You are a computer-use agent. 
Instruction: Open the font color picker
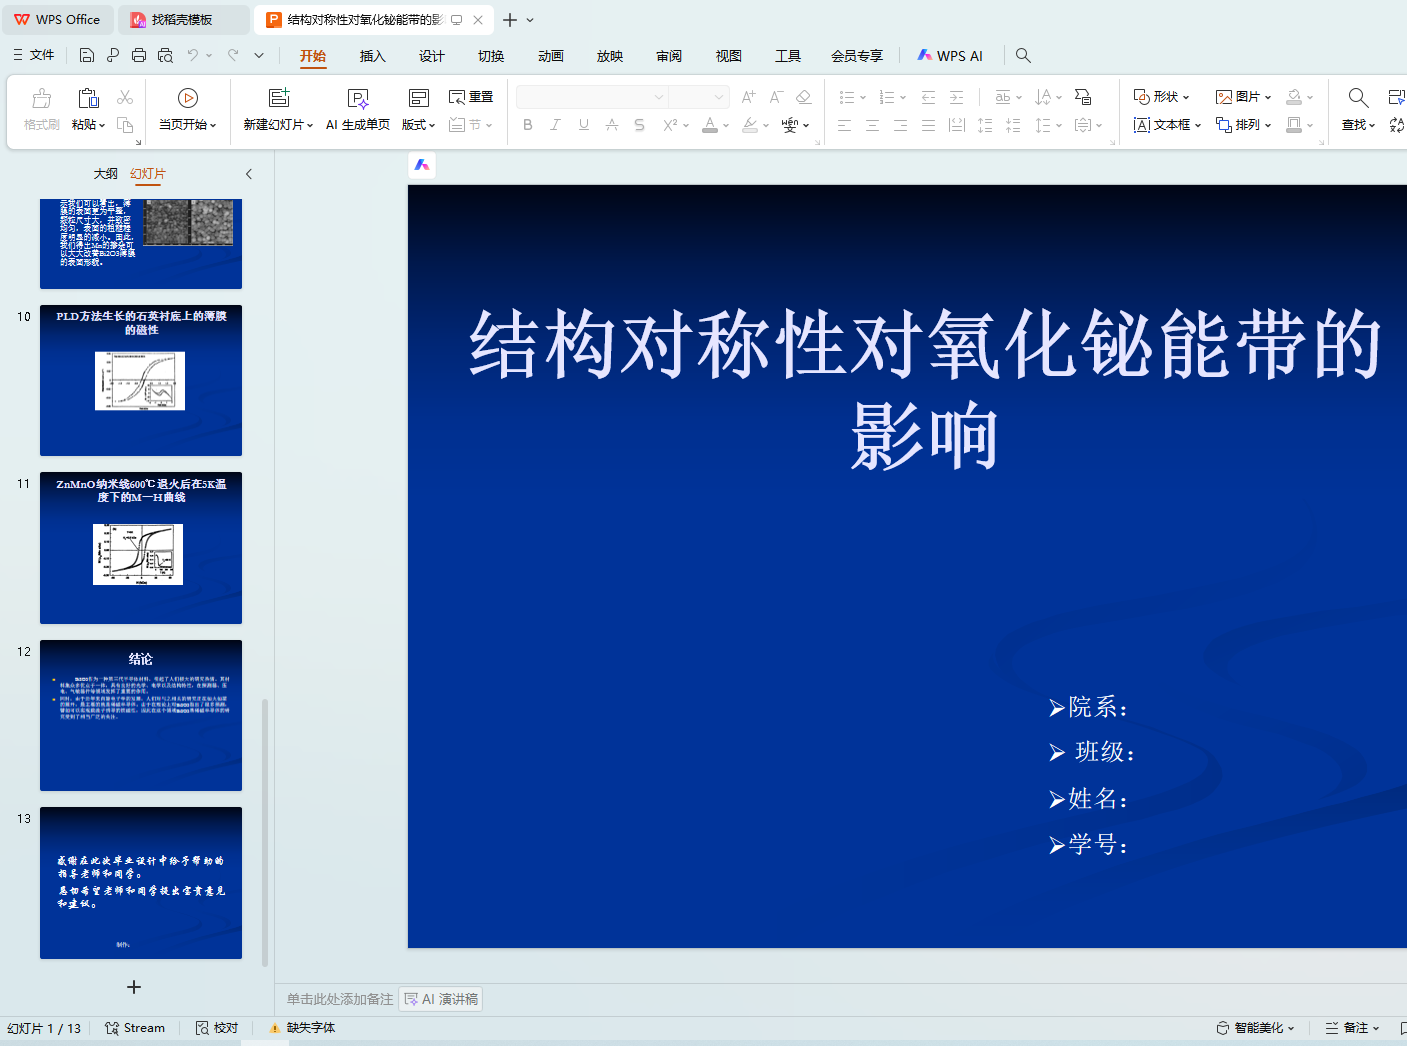tap(725, 125)
